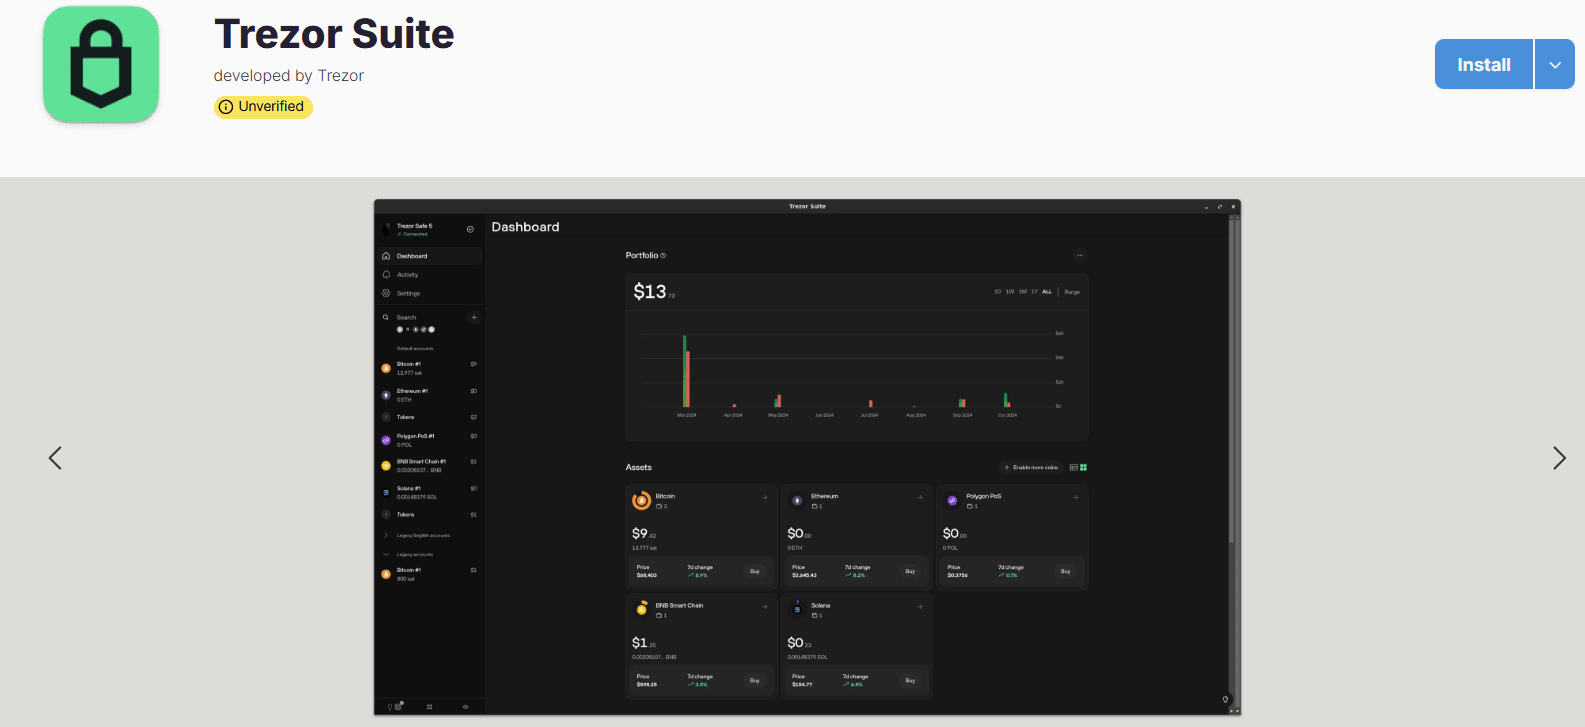Viewport: 1585px width, 727px height.
Task: Go to the previous screenshot with left arrow
Action: pyautogui.click(x=55, y=458)
